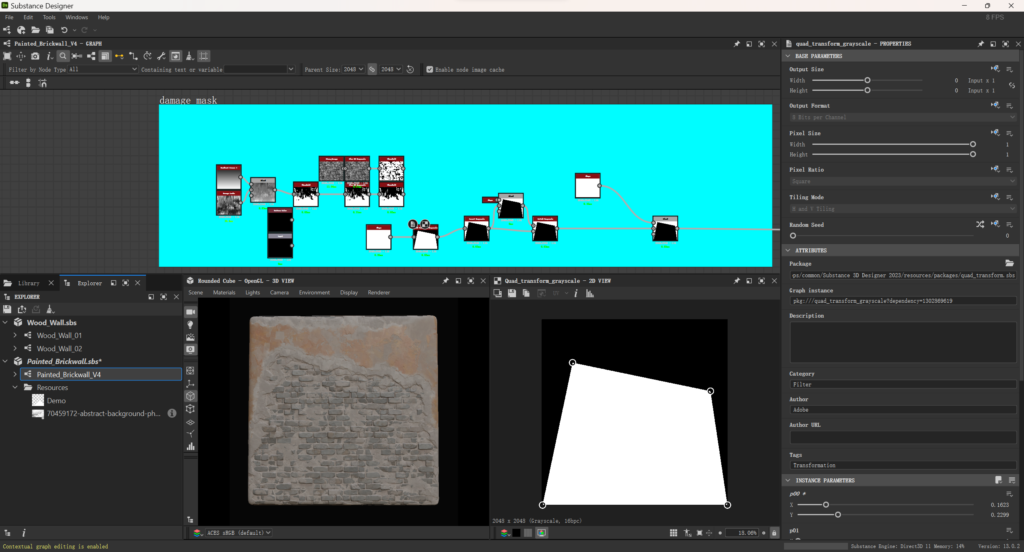
Task: Click the random seed shuffle icon
Action: pos(980,224)
